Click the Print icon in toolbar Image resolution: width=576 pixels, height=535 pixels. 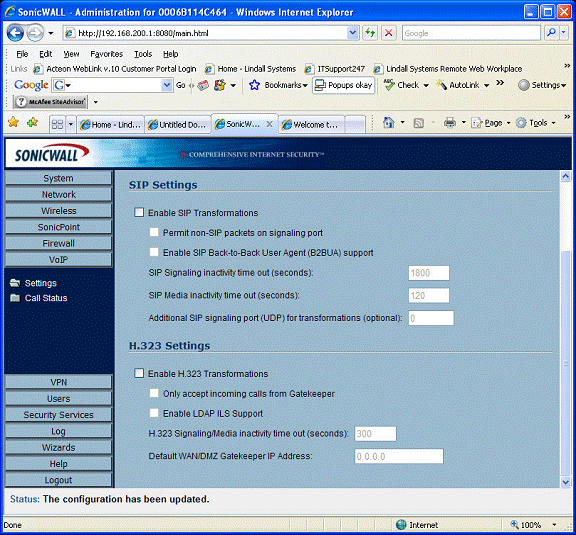(450, 122)
